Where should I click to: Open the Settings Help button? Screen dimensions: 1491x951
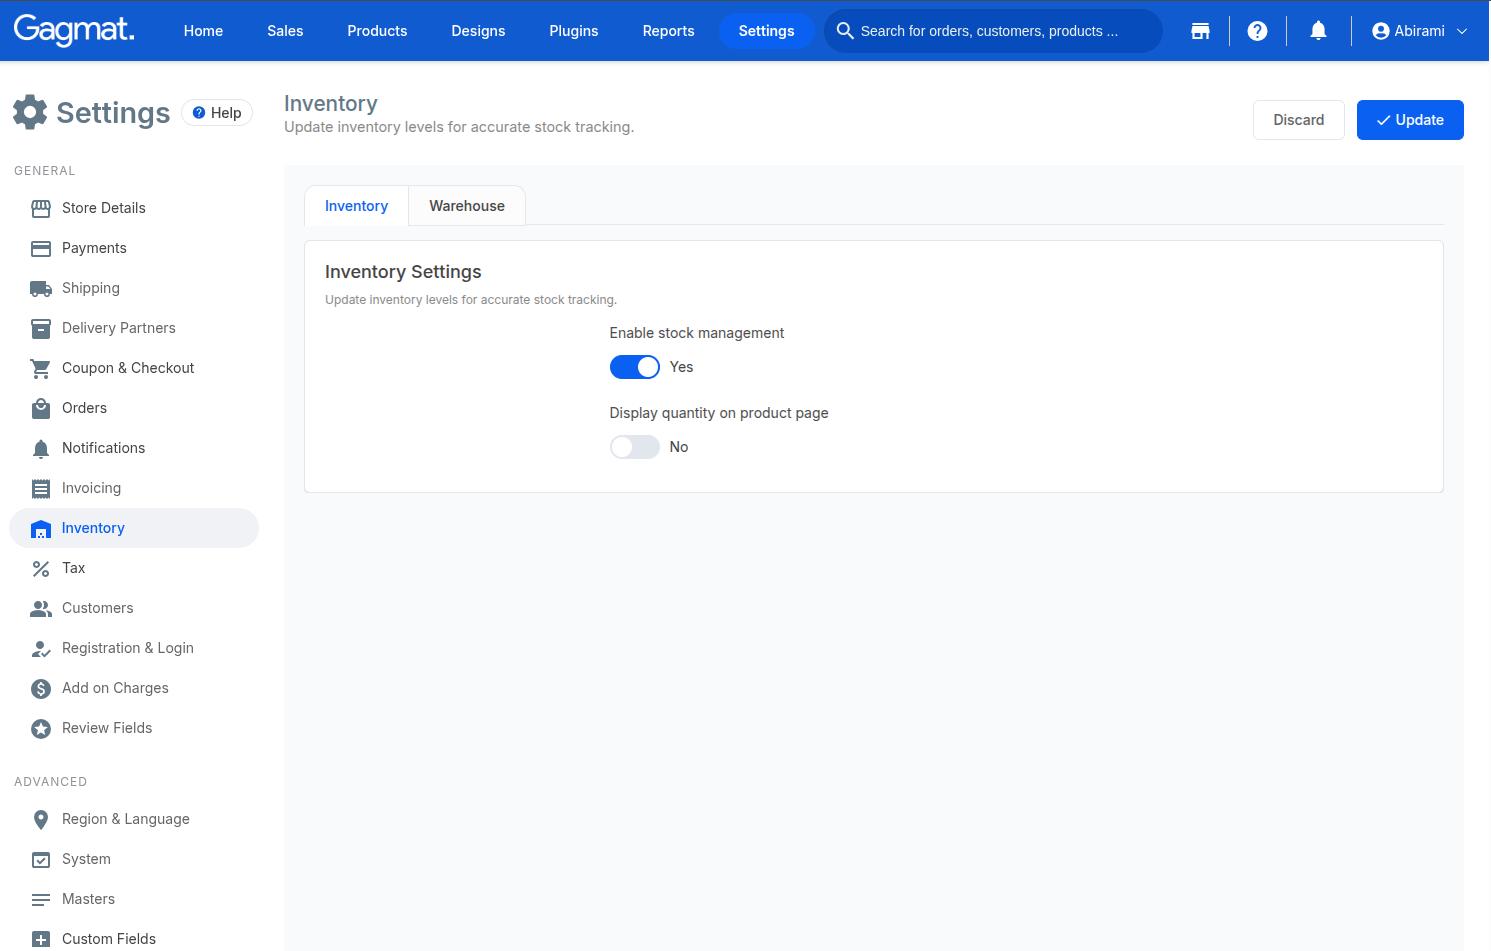click(x=217, y=113)
